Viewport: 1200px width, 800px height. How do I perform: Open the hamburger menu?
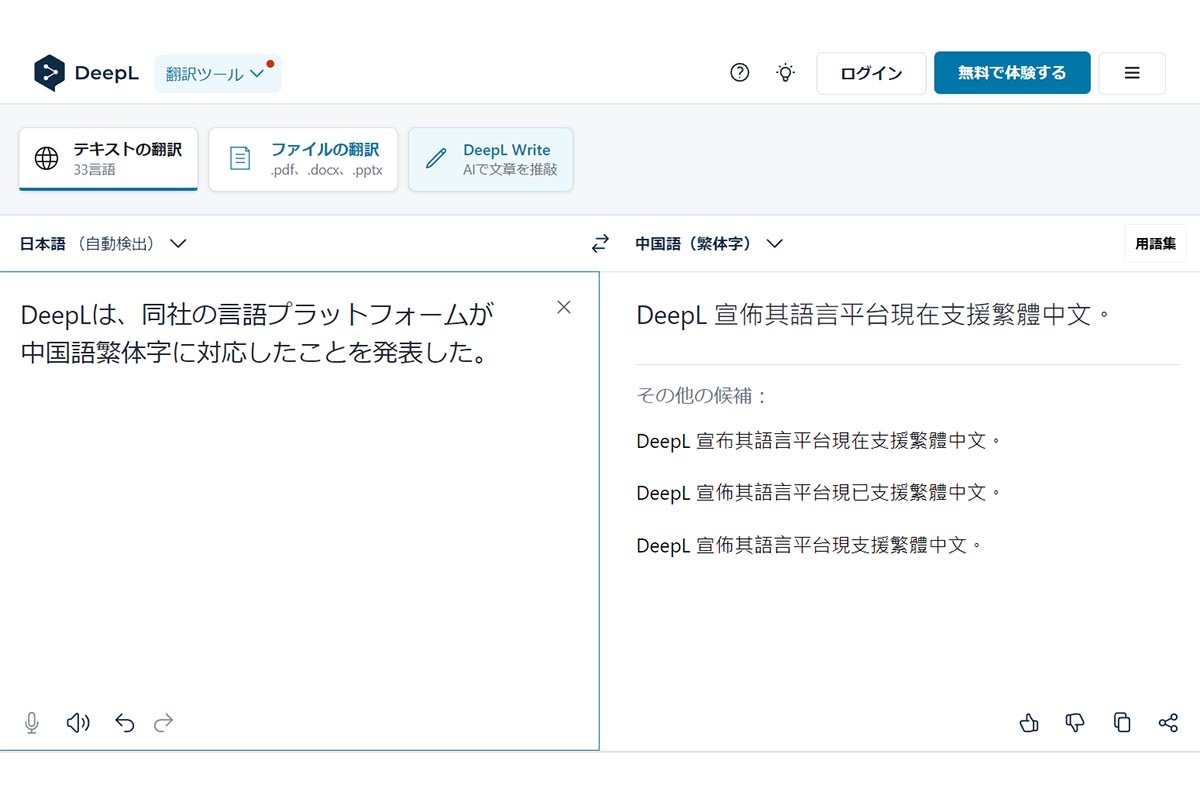[x=1131, y=72]
